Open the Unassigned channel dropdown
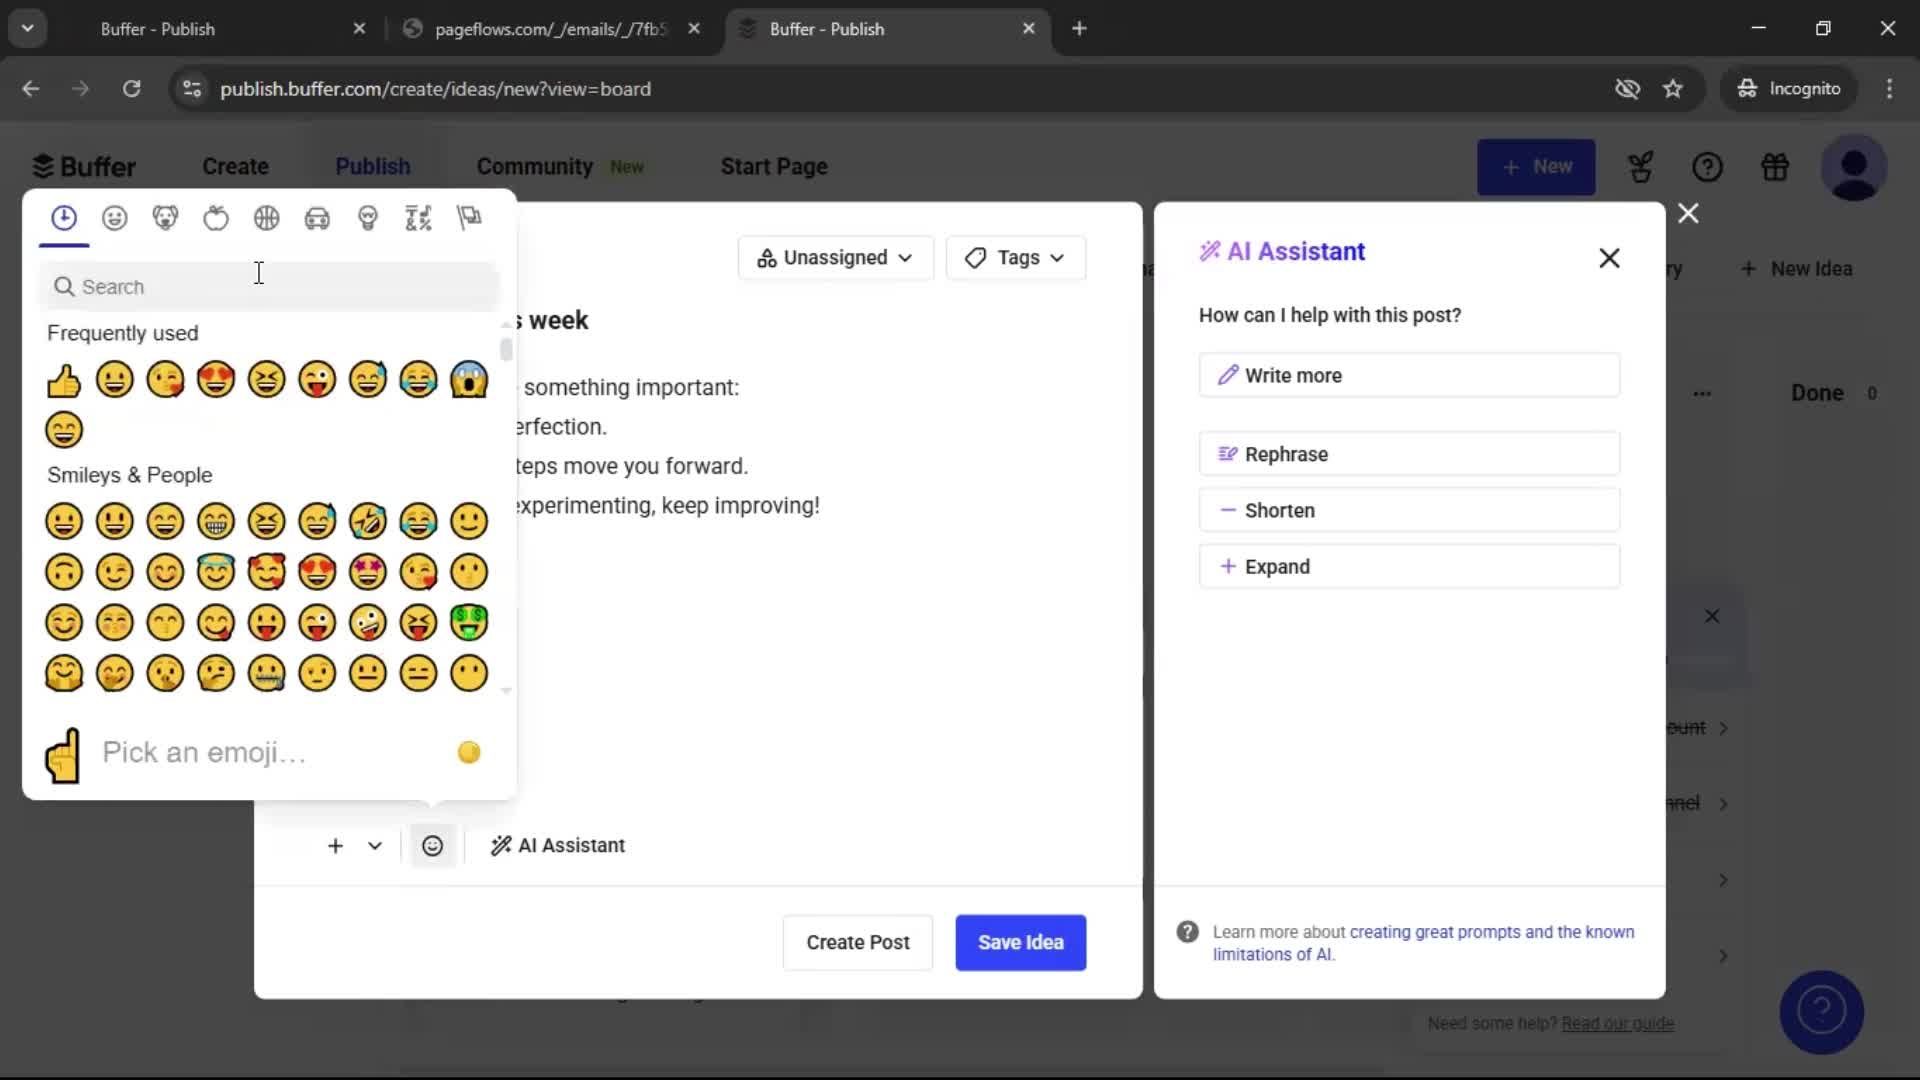This screenshot has width=1920, height=1080. coord(835,258)
